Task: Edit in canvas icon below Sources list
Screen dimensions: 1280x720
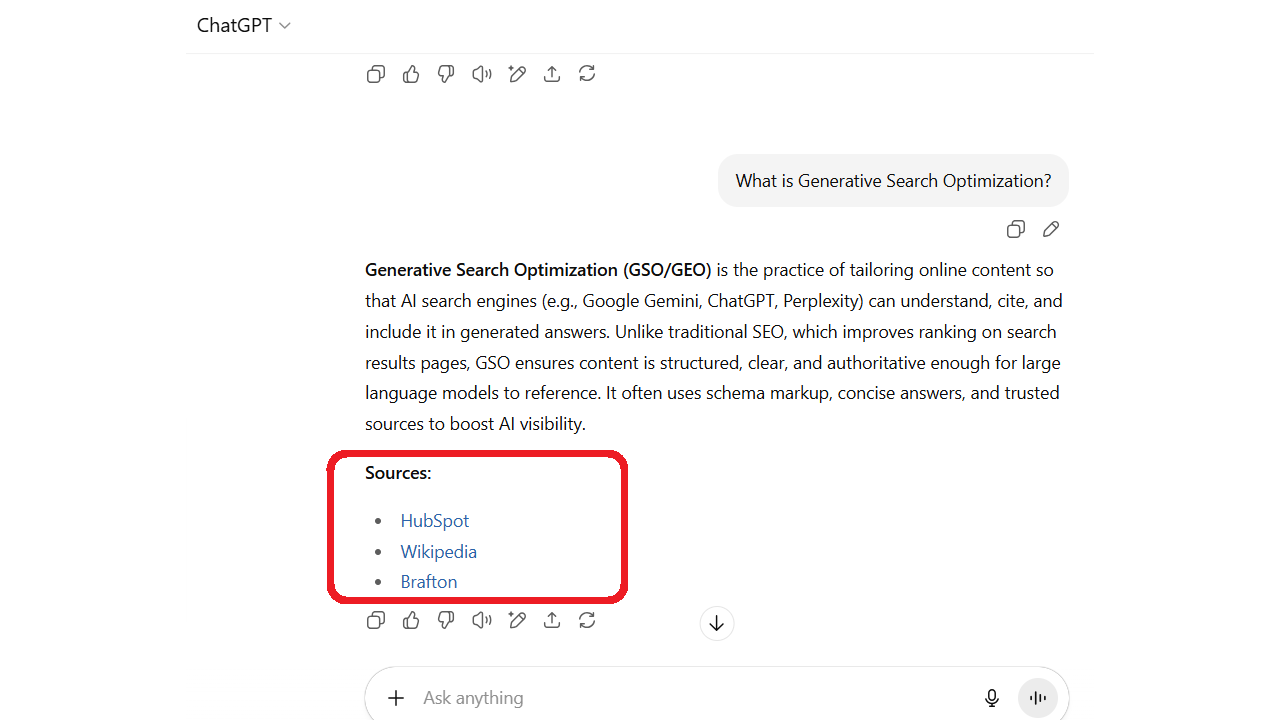Action: [517, 621]
